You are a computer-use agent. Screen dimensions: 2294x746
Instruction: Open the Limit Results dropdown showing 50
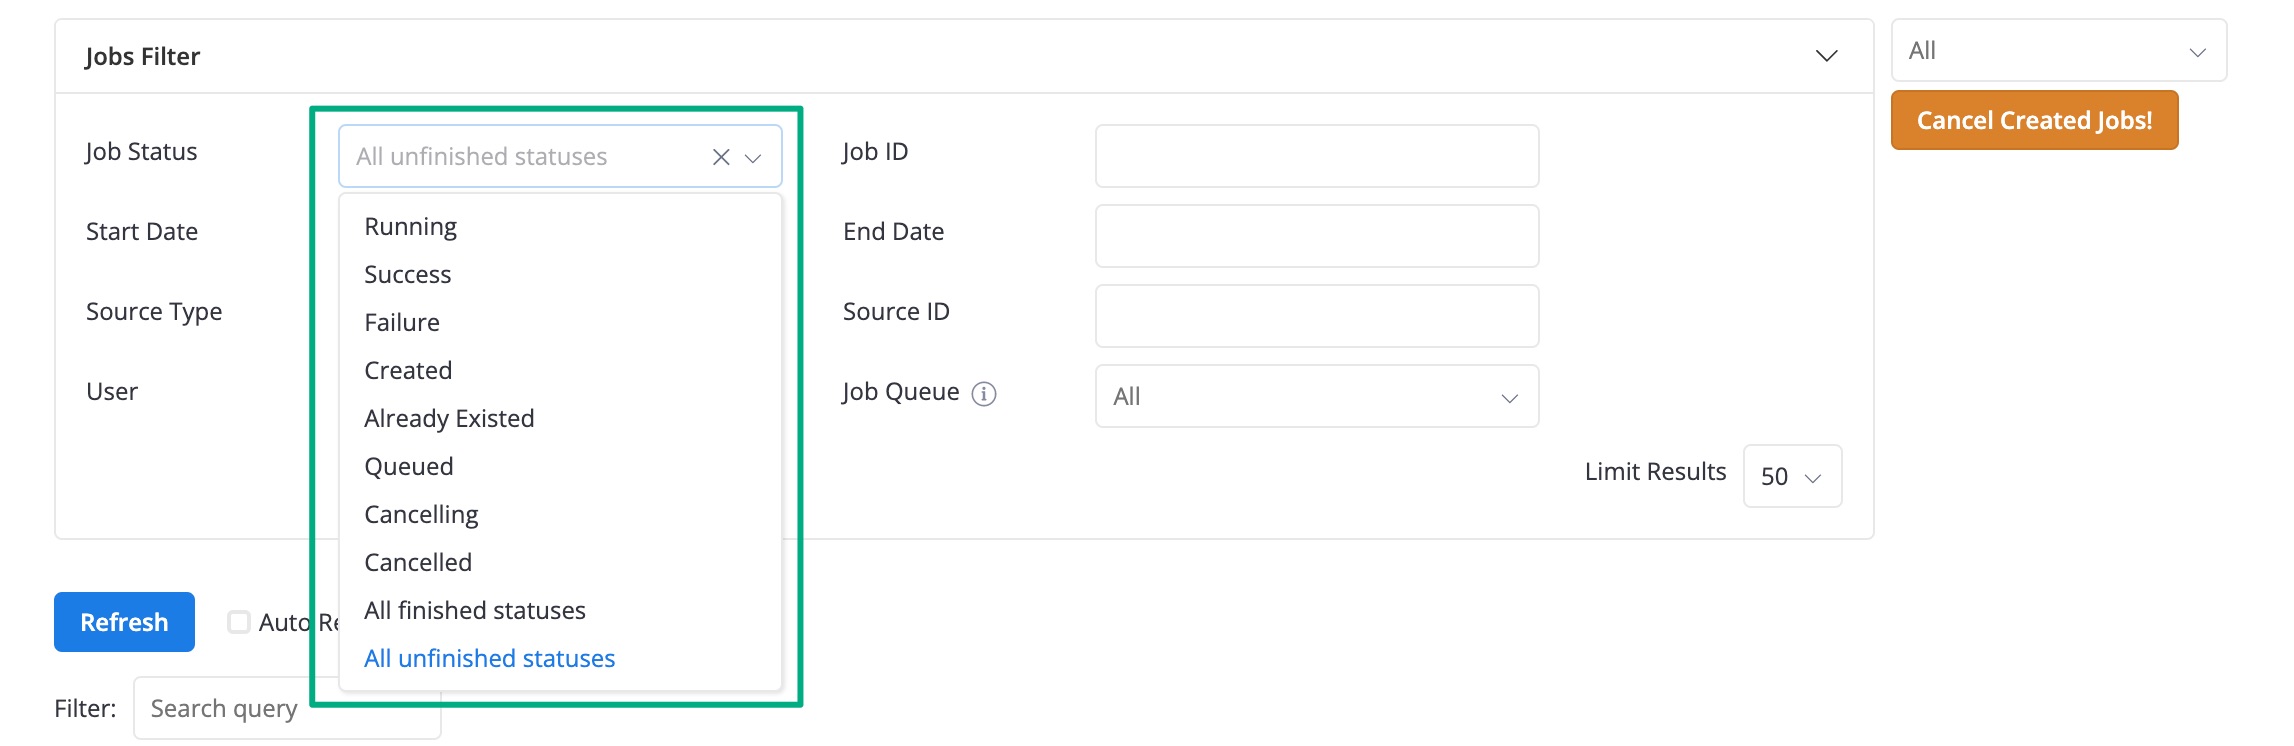point(1792,476)
